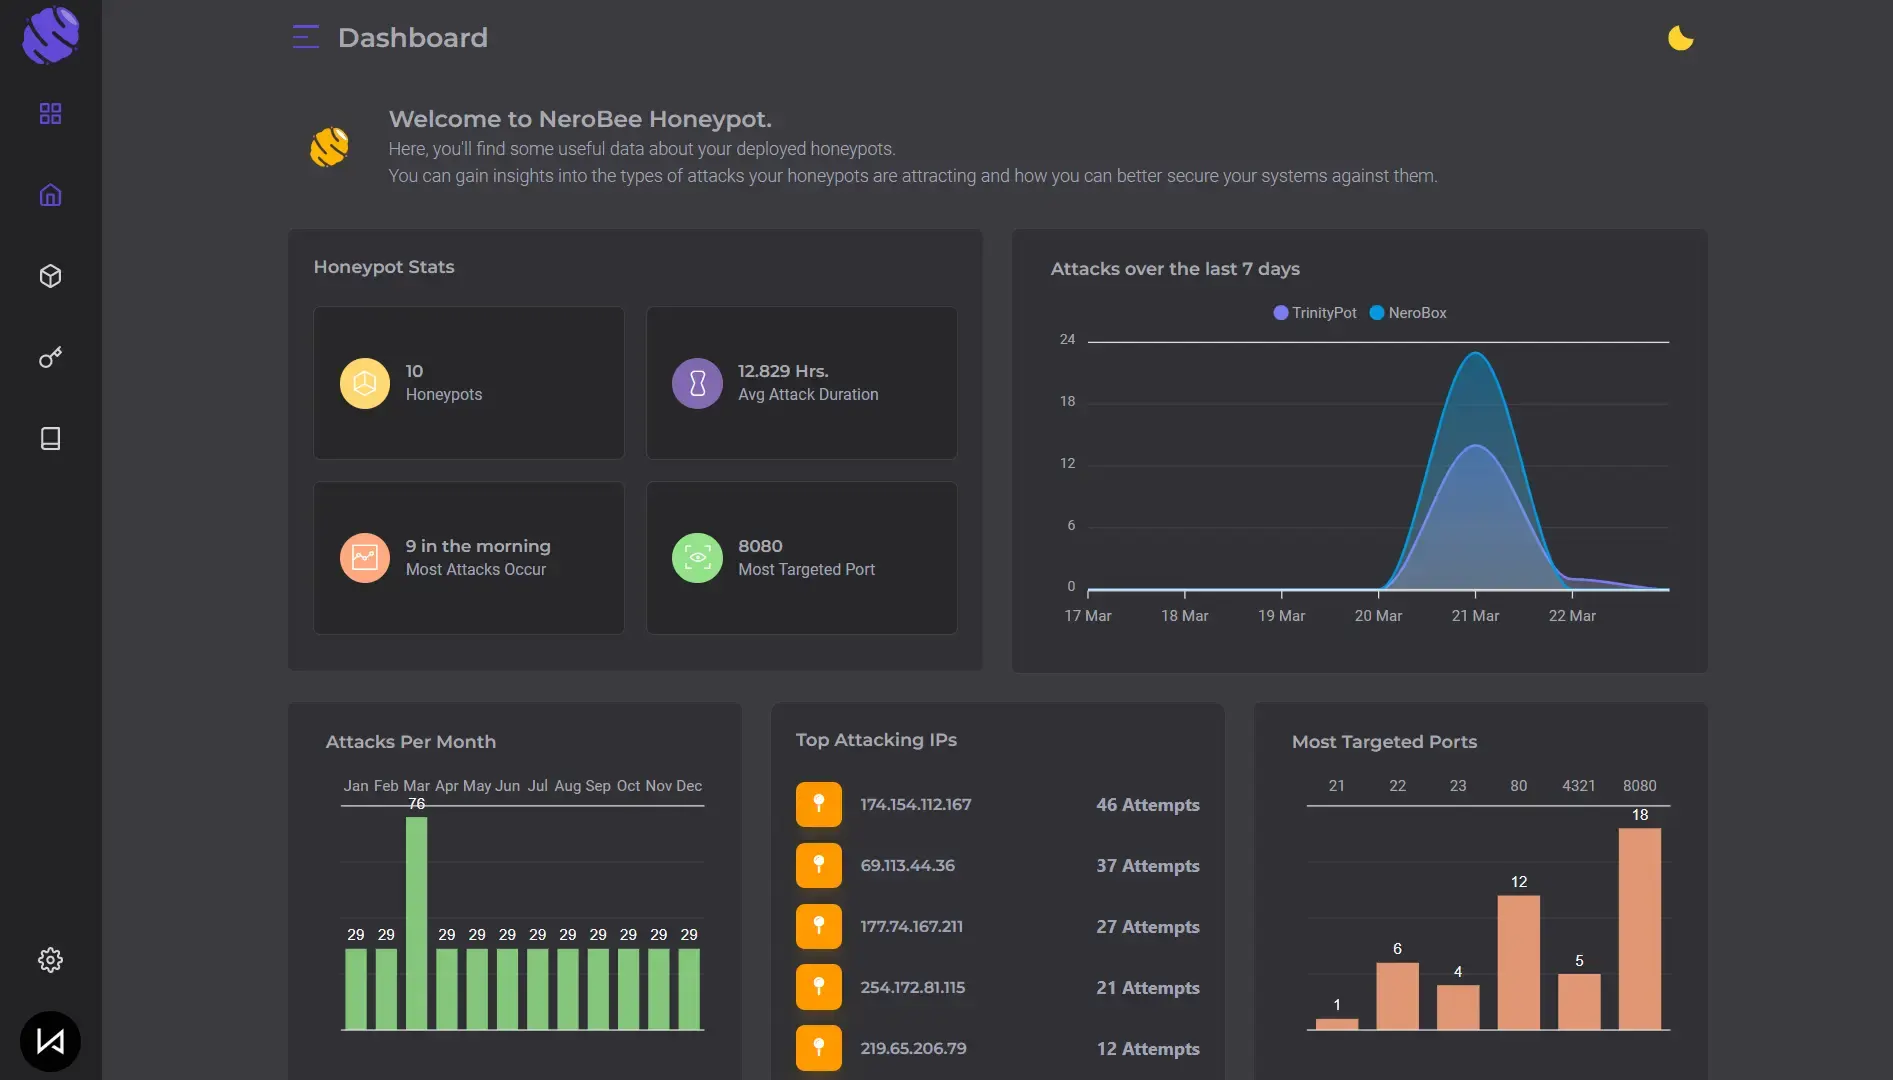1893x1080 pixels.
Task: Click the pin icon beside 174.154.112.167
Action: pyautogui.click(x=819, y=804)
